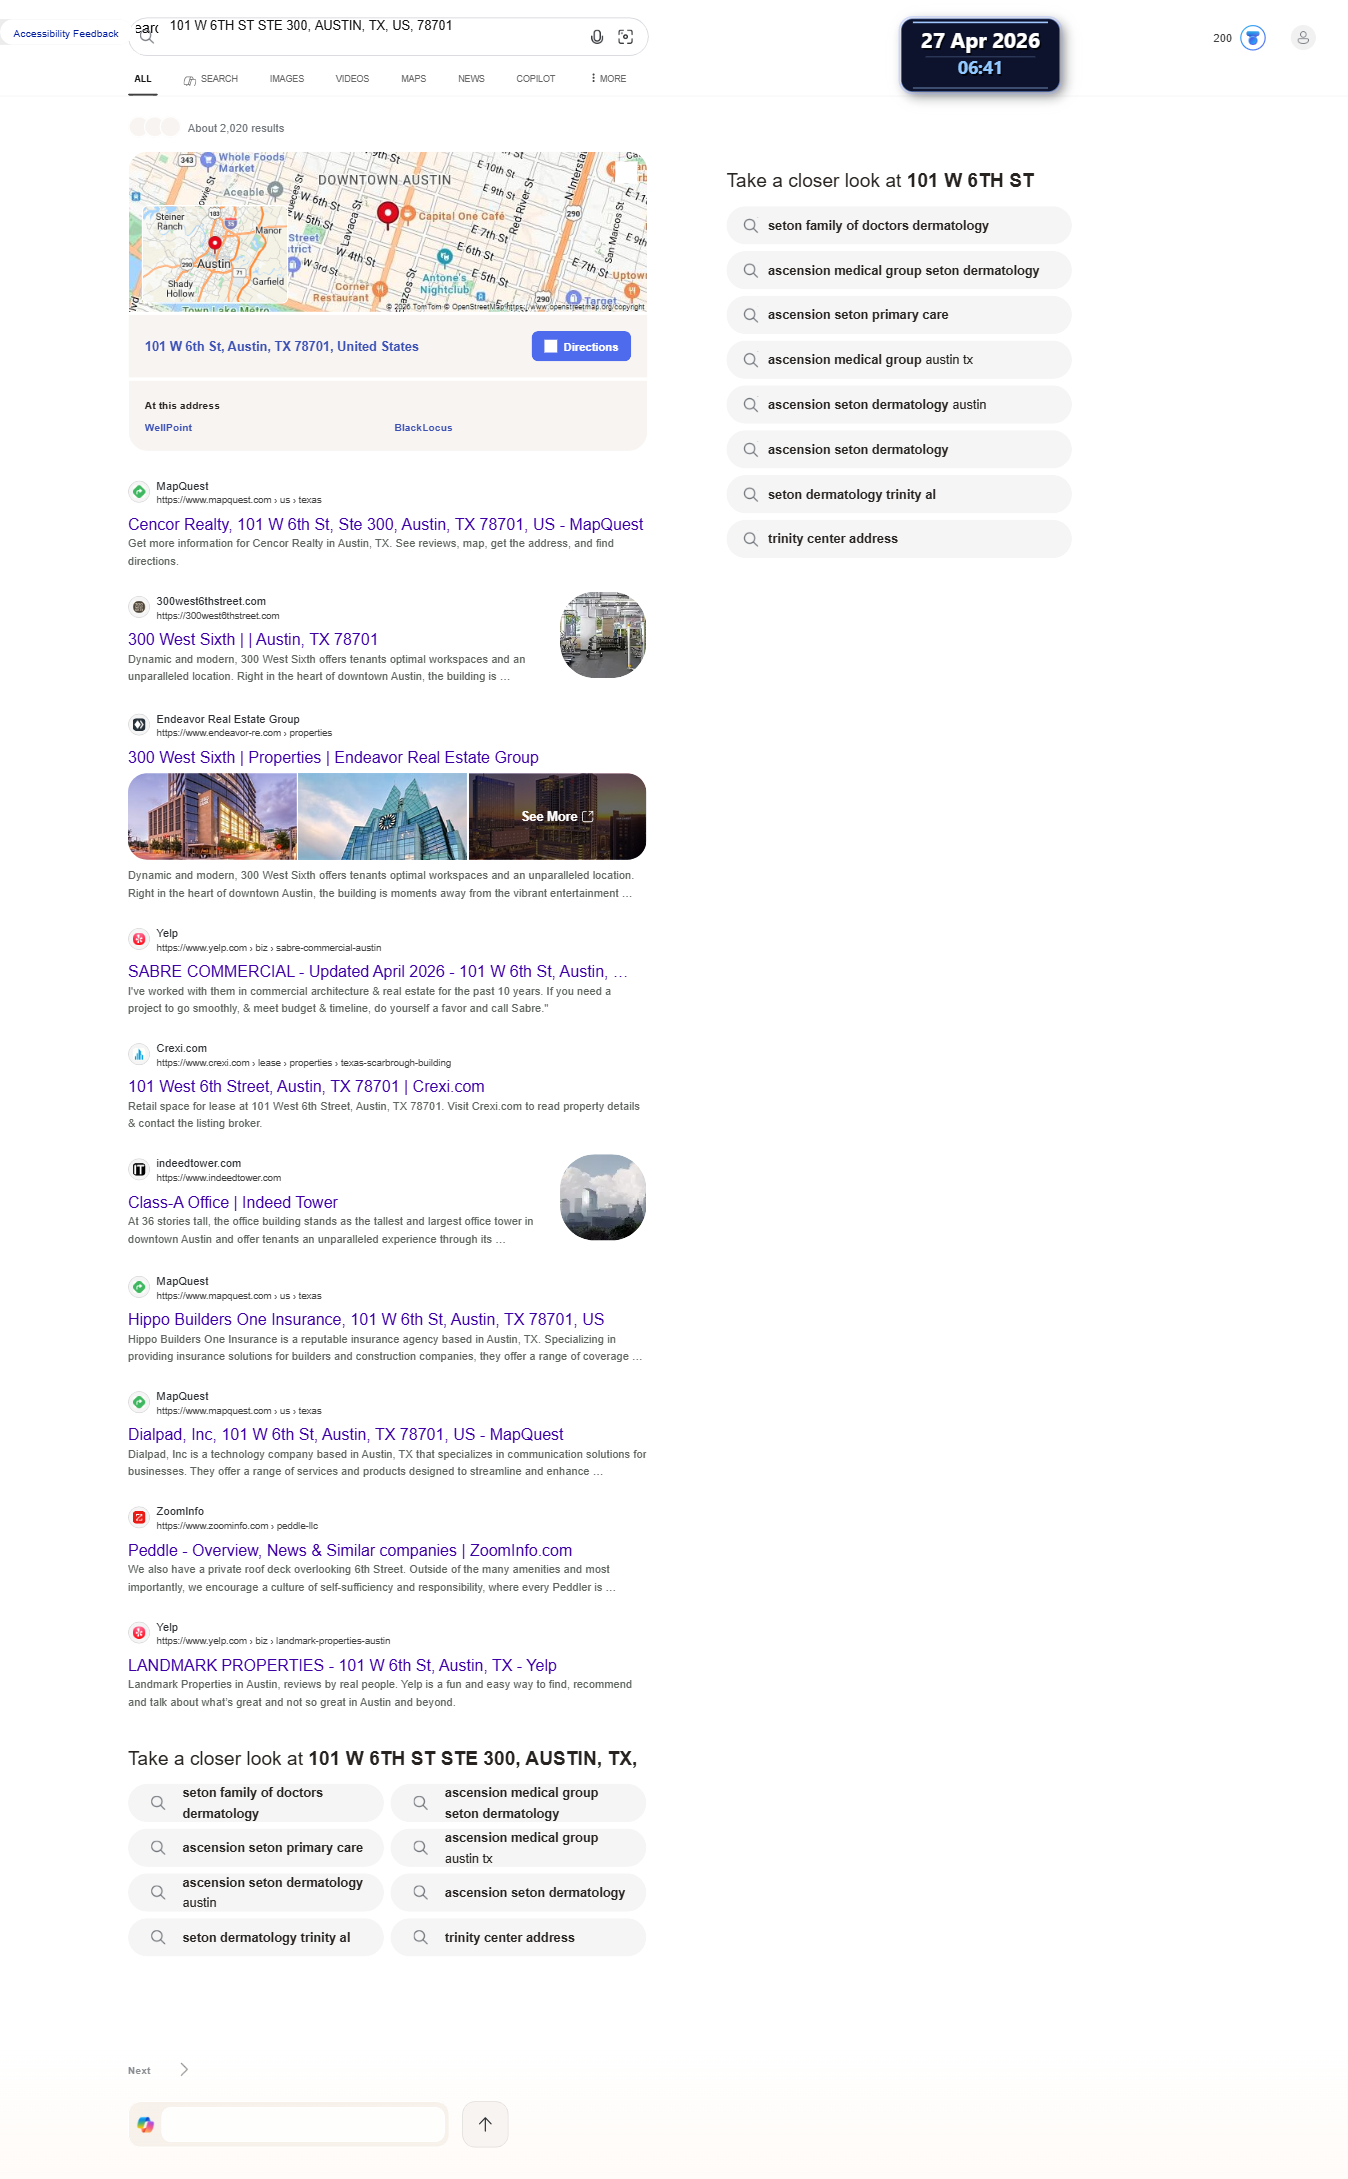Click the indeedtower.com favicon
Screen dimensions: 1348x2179
(x=139, y=1169)
